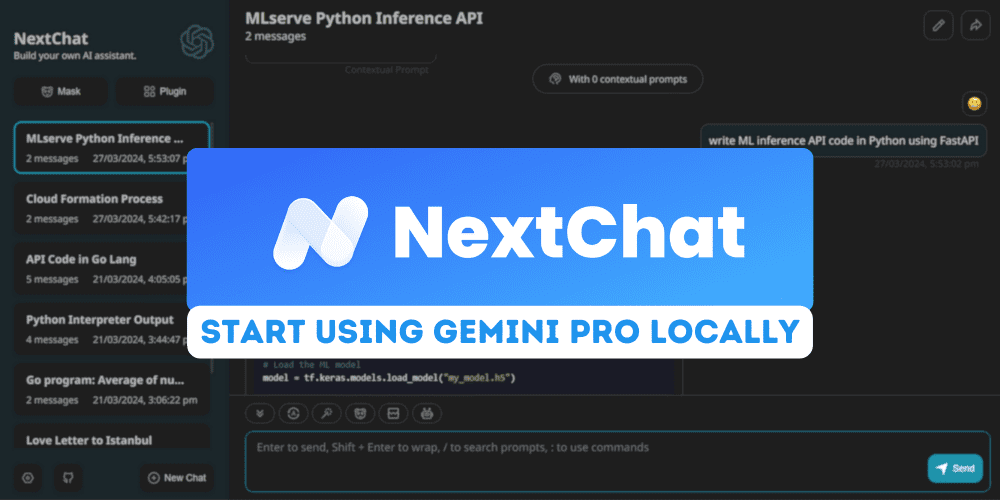Click the Mask button in the sidebar

[61, 91]
